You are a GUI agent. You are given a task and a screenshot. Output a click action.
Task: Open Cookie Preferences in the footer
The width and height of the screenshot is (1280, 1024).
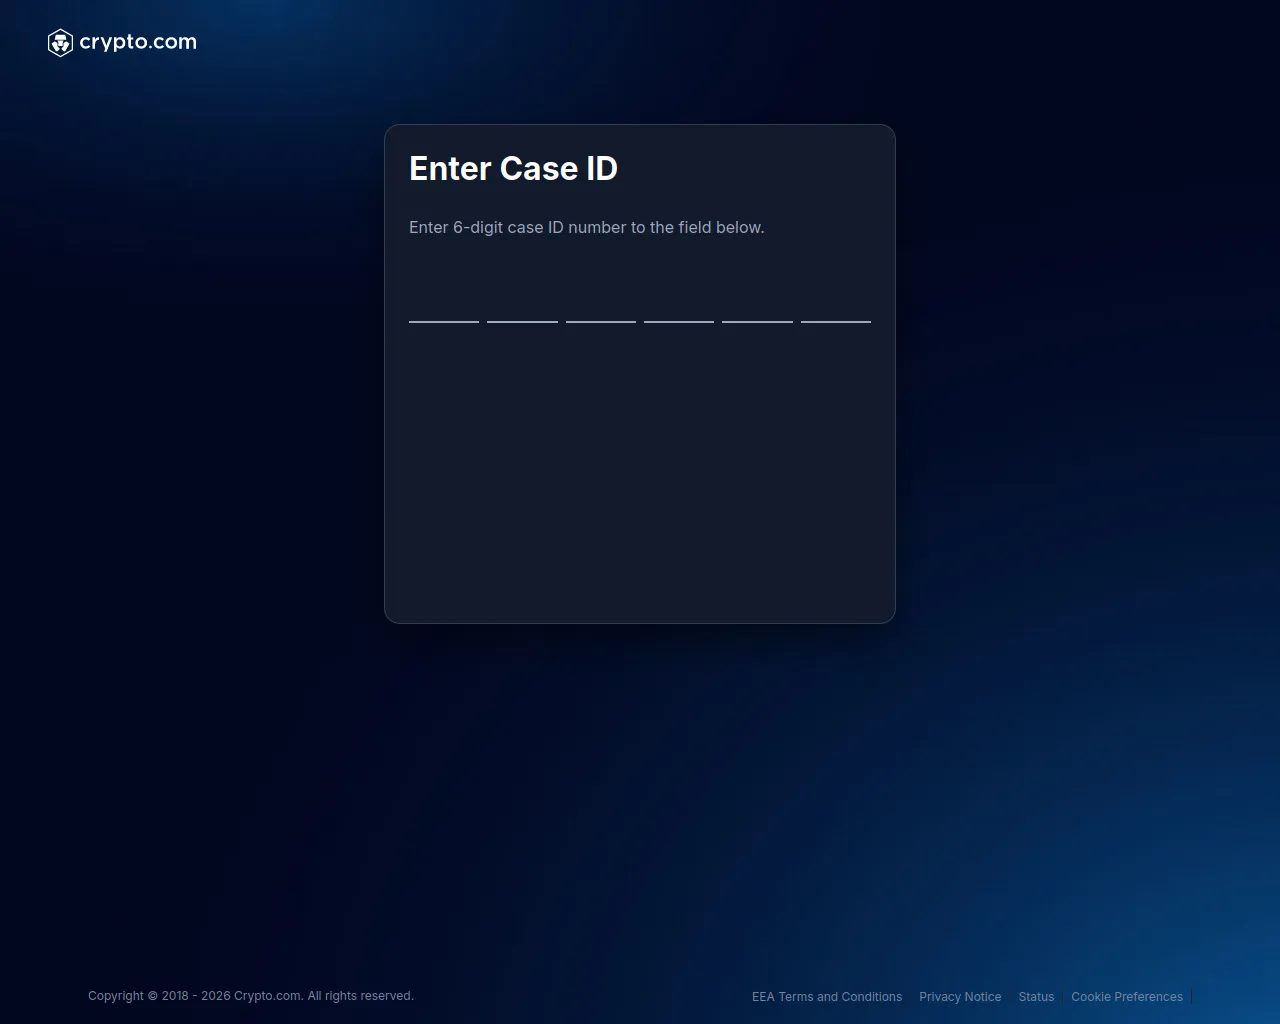coord(1127,997)
